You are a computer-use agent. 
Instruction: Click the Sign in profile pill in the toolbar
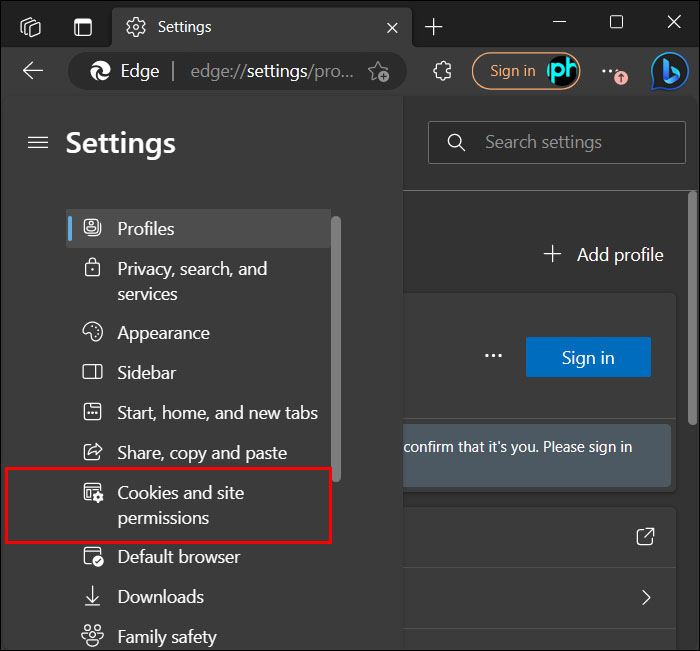coord(526,71)
